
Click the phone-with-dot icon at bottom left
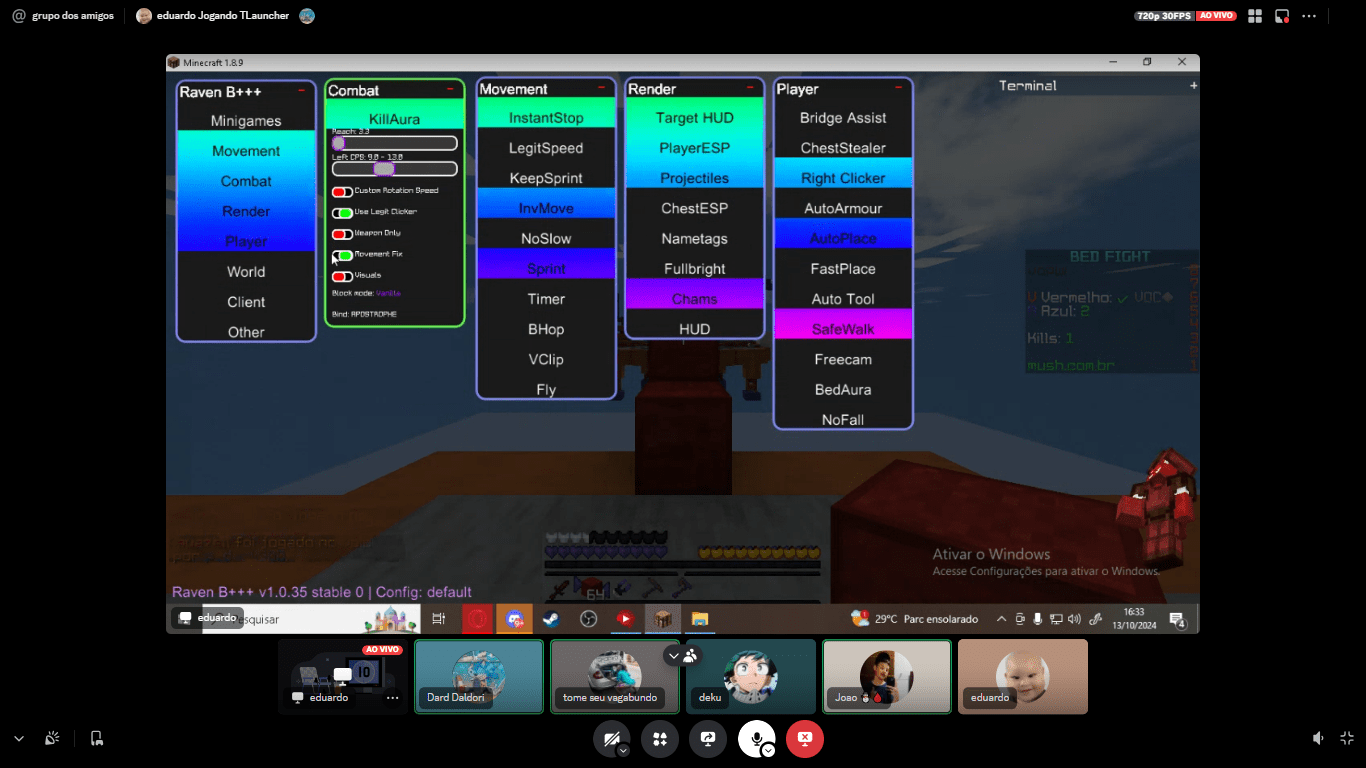(x=96, y=739)
